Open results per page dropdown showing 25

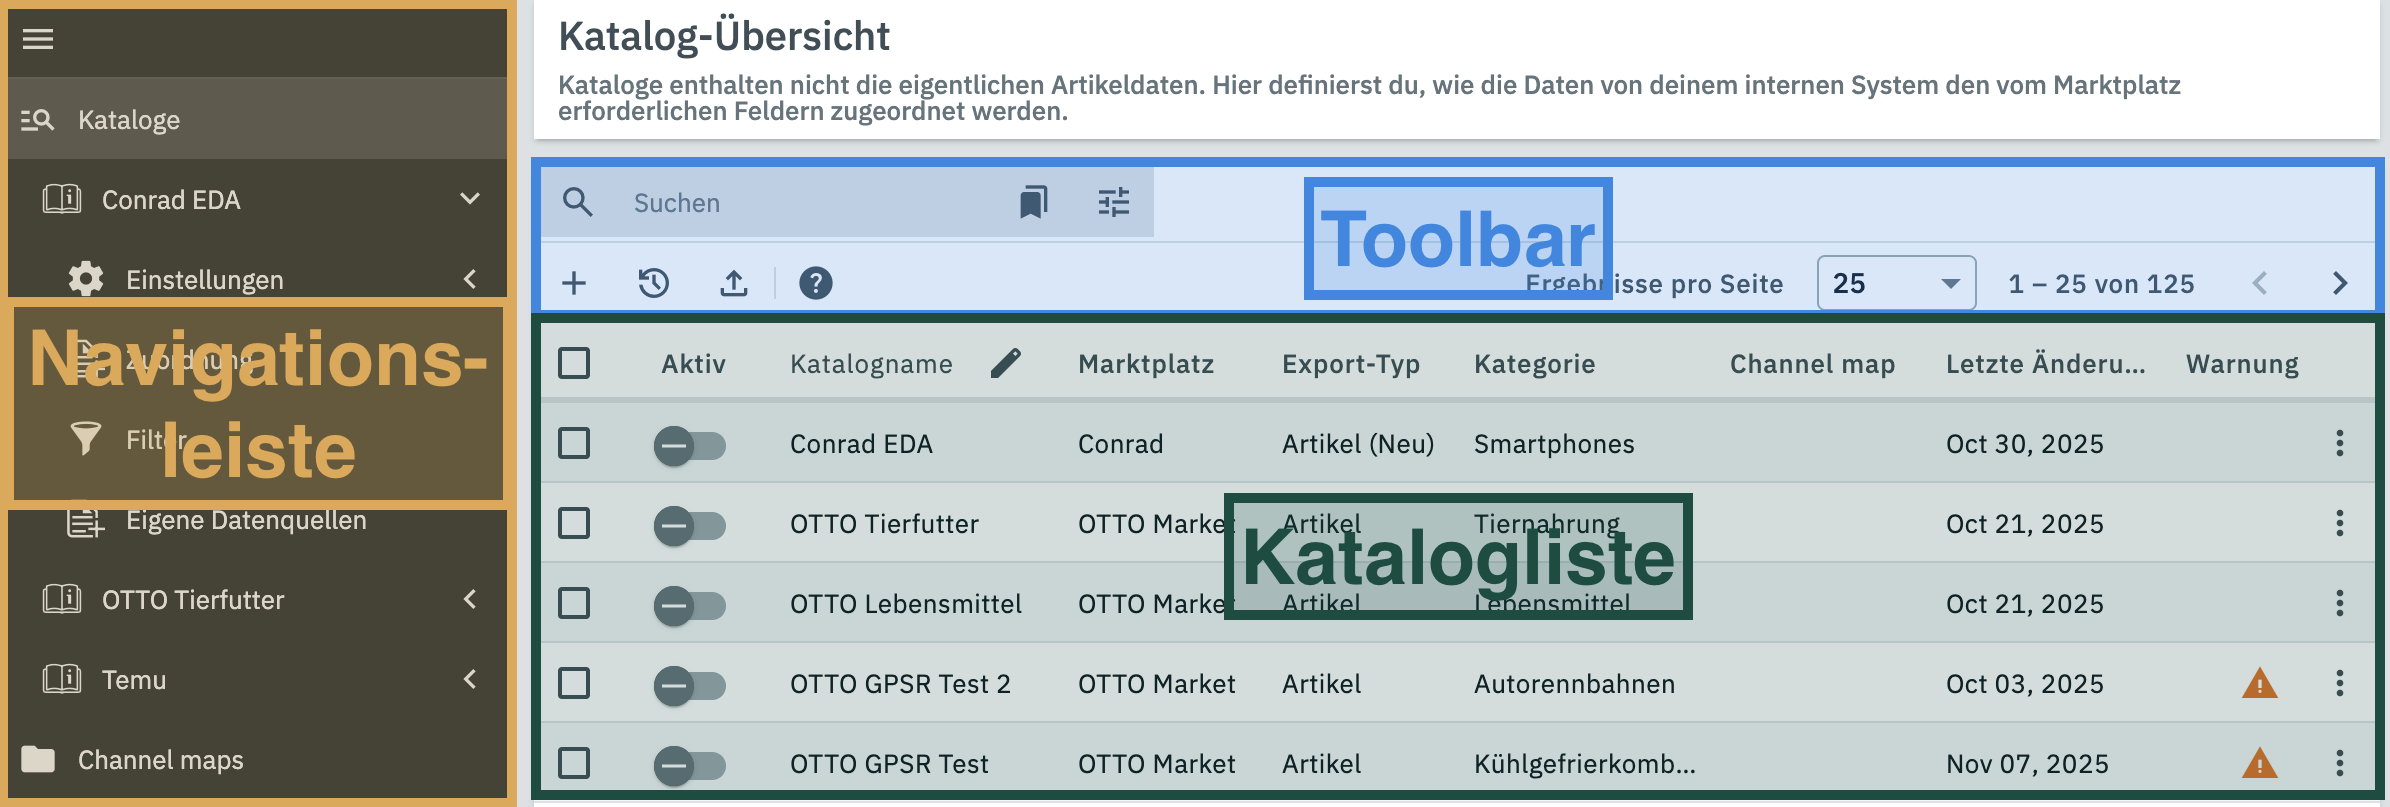tap(1896, 283)
